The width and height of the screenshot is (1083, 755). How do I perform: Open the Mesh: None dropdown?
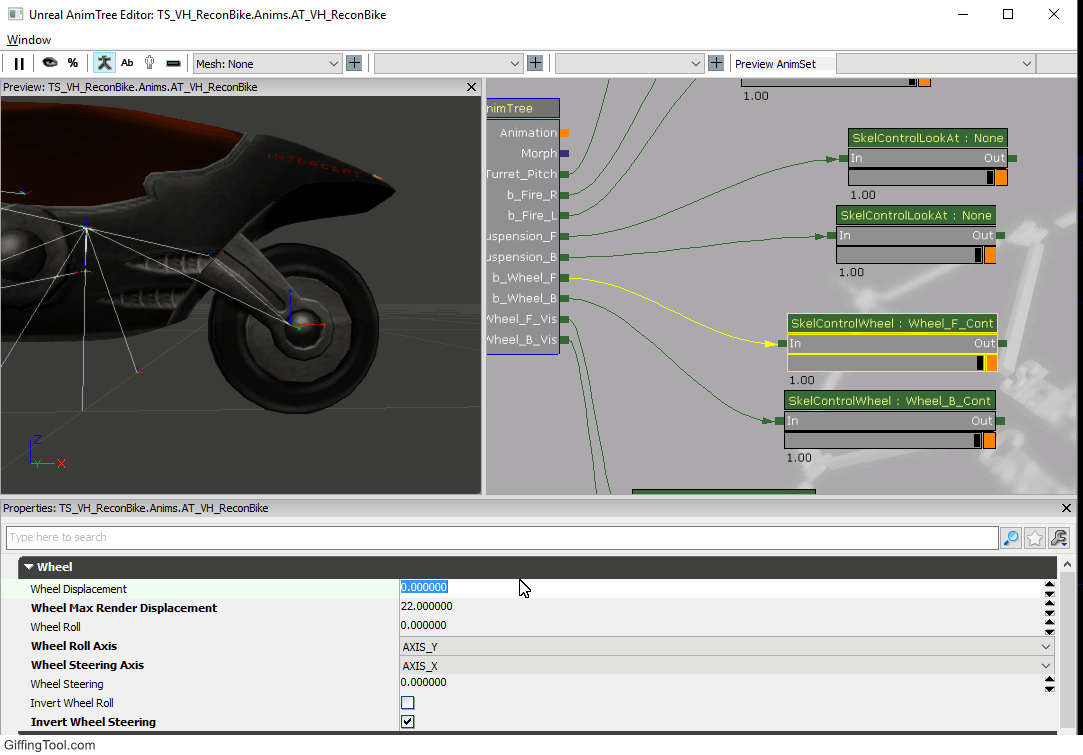tap(267, 64)
